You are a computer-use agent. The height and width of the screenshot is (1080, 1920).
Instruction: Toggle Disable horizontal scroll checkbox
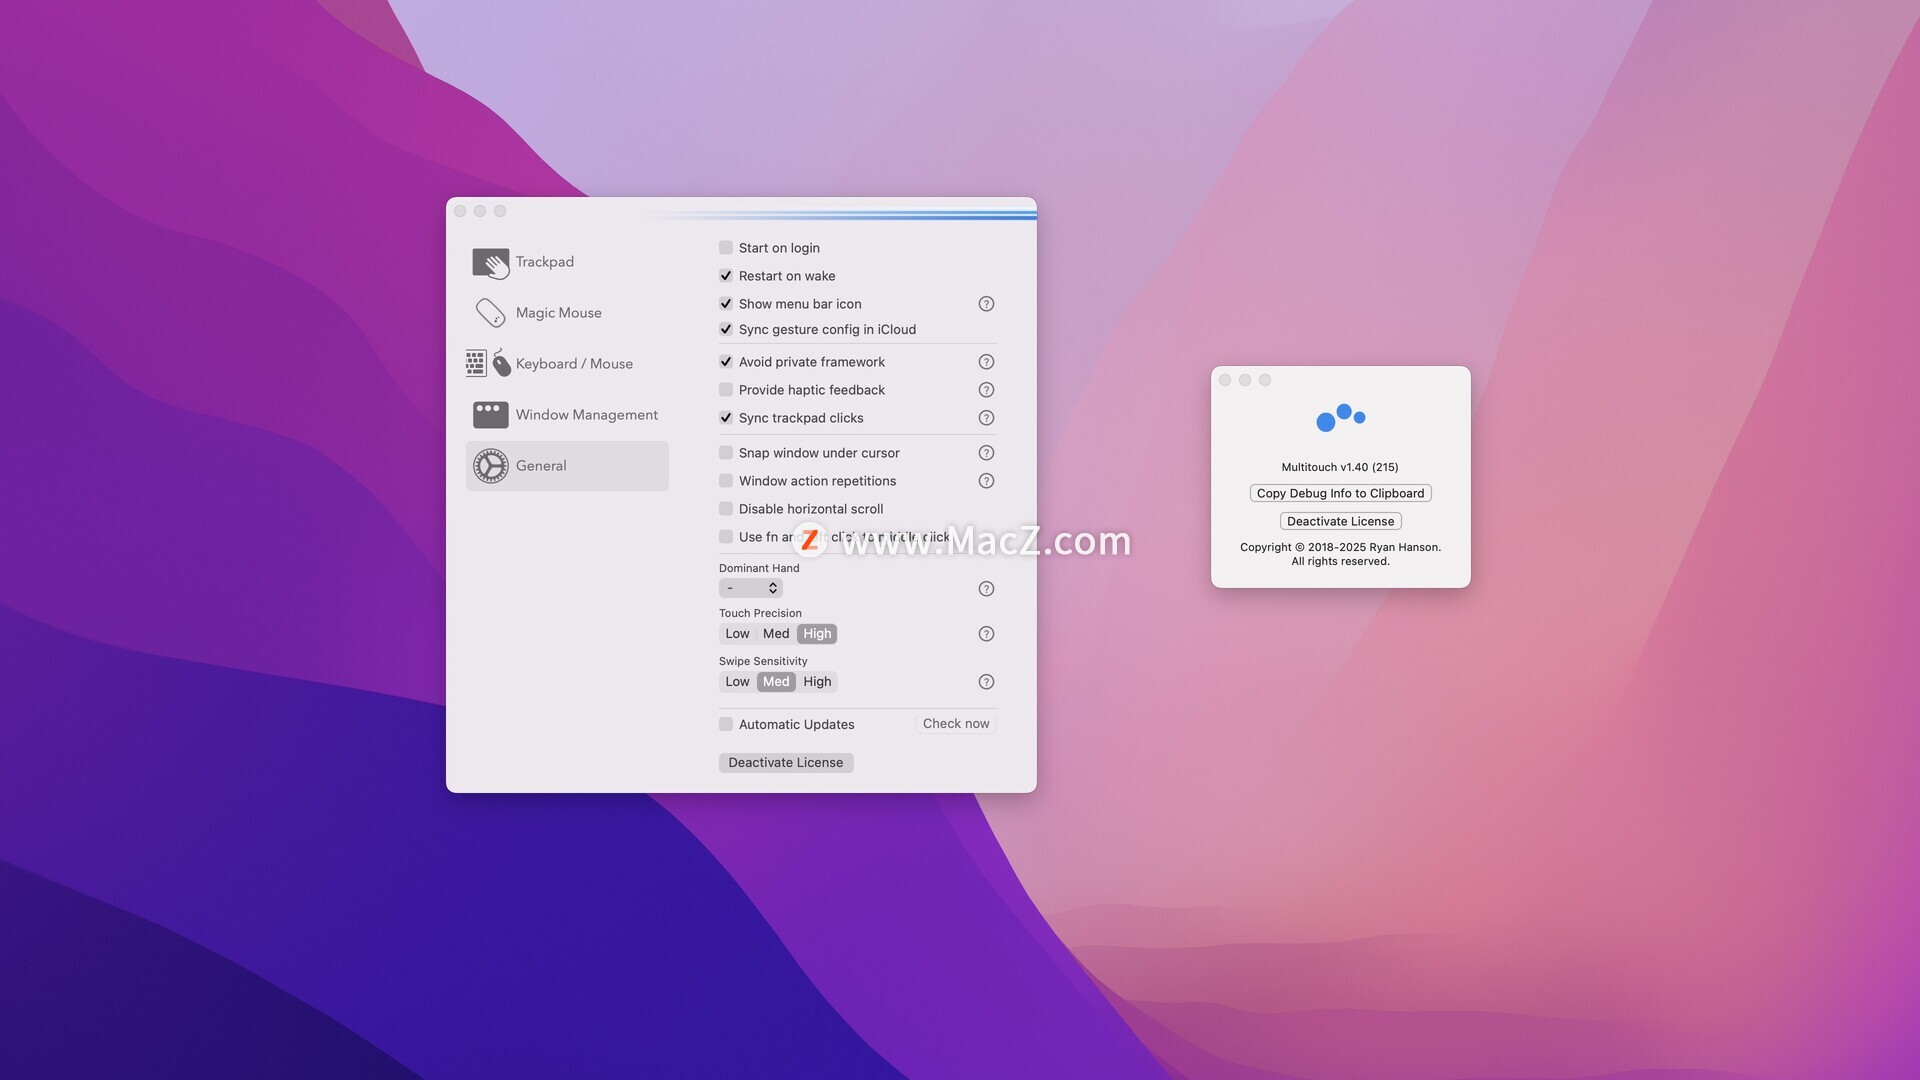[x=726, y=509]
